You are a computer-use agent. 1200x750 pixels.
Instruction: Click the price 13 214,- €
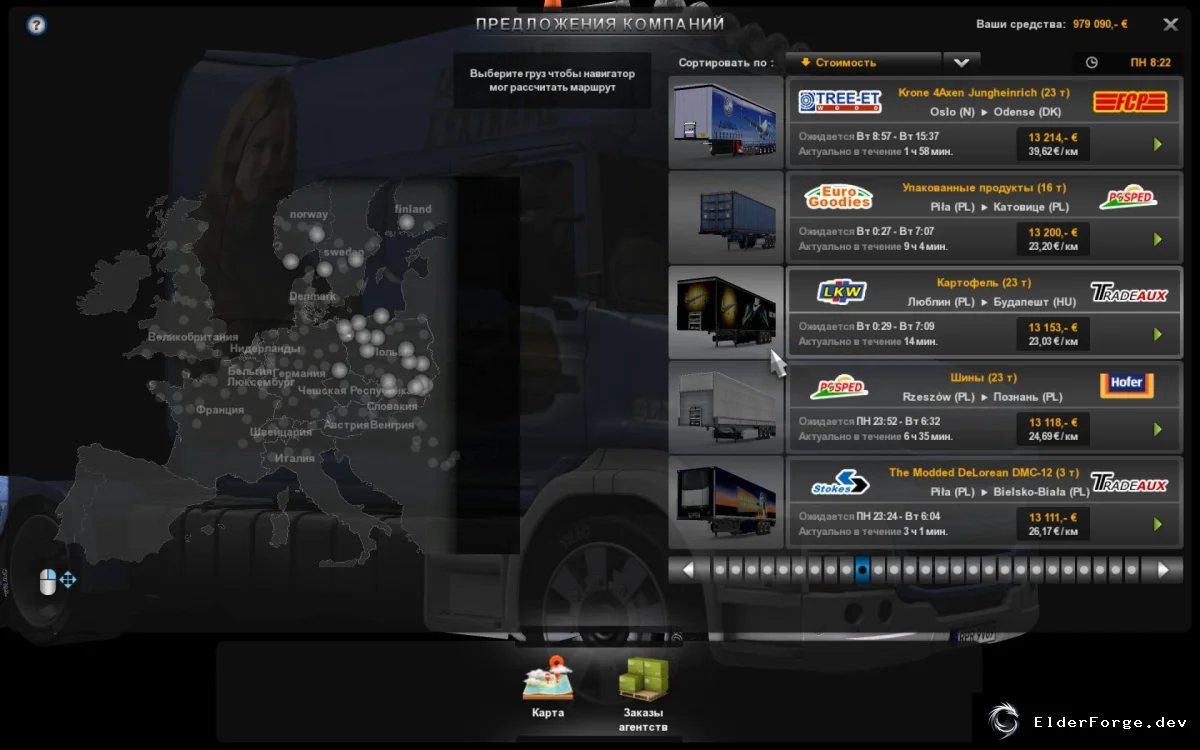tap(1053, 136)
